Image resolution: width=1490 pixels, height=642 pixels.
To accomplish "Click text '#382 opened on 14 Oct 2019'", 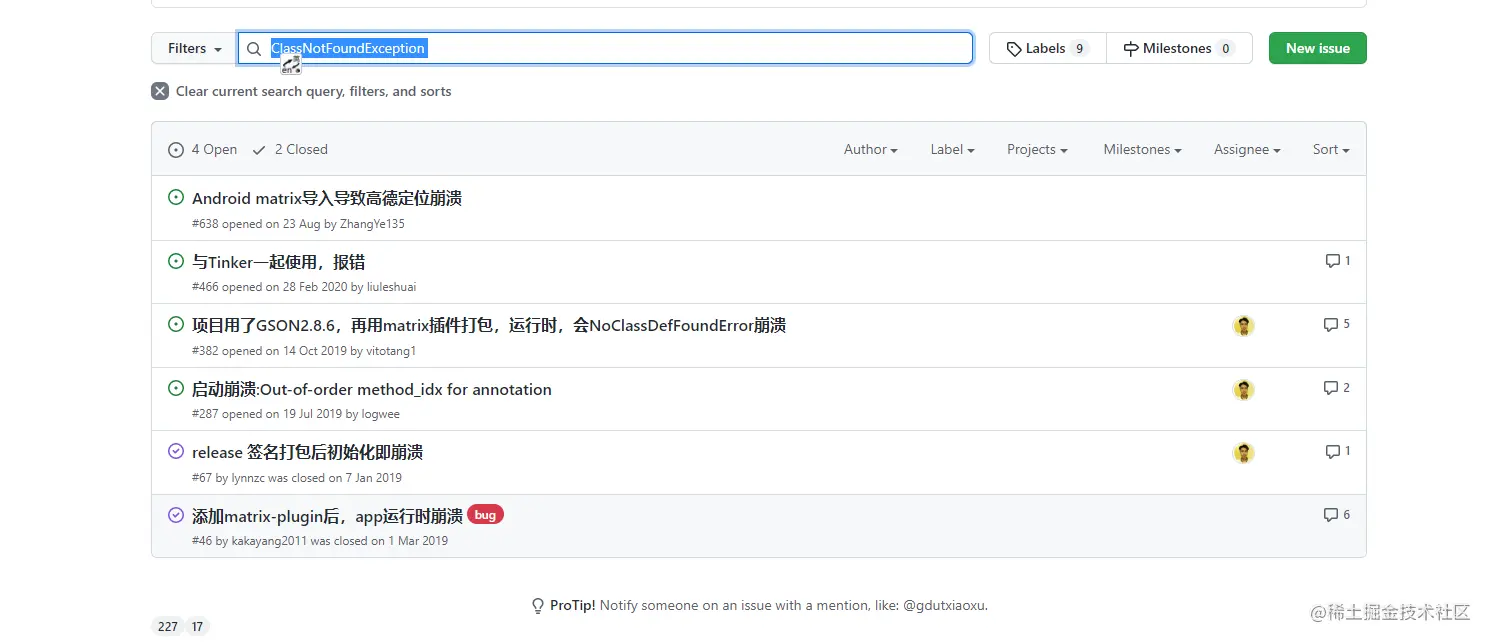I will click(x=270, y=351).
